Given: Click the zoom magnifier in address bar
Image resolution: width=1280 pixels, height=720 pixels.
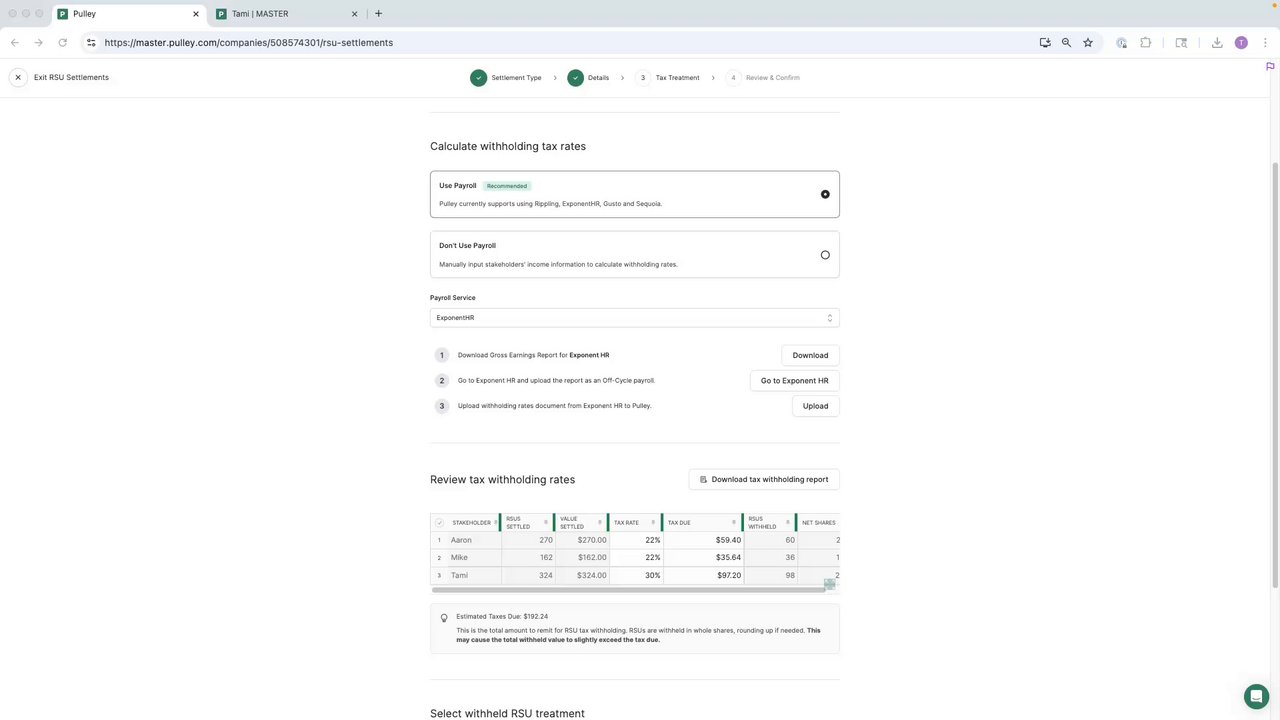Looking at the screenshot, I should (1066, 43).
